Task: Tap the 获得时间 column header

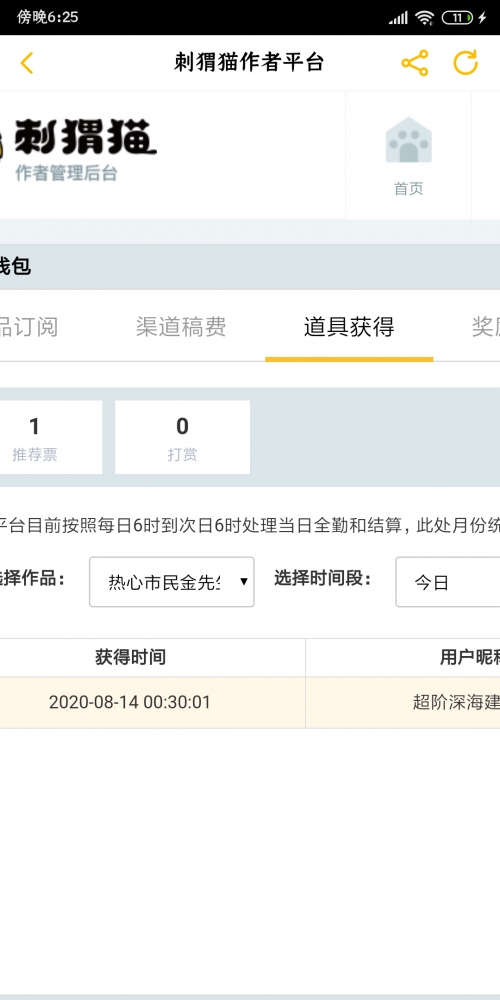Action: 131,658
